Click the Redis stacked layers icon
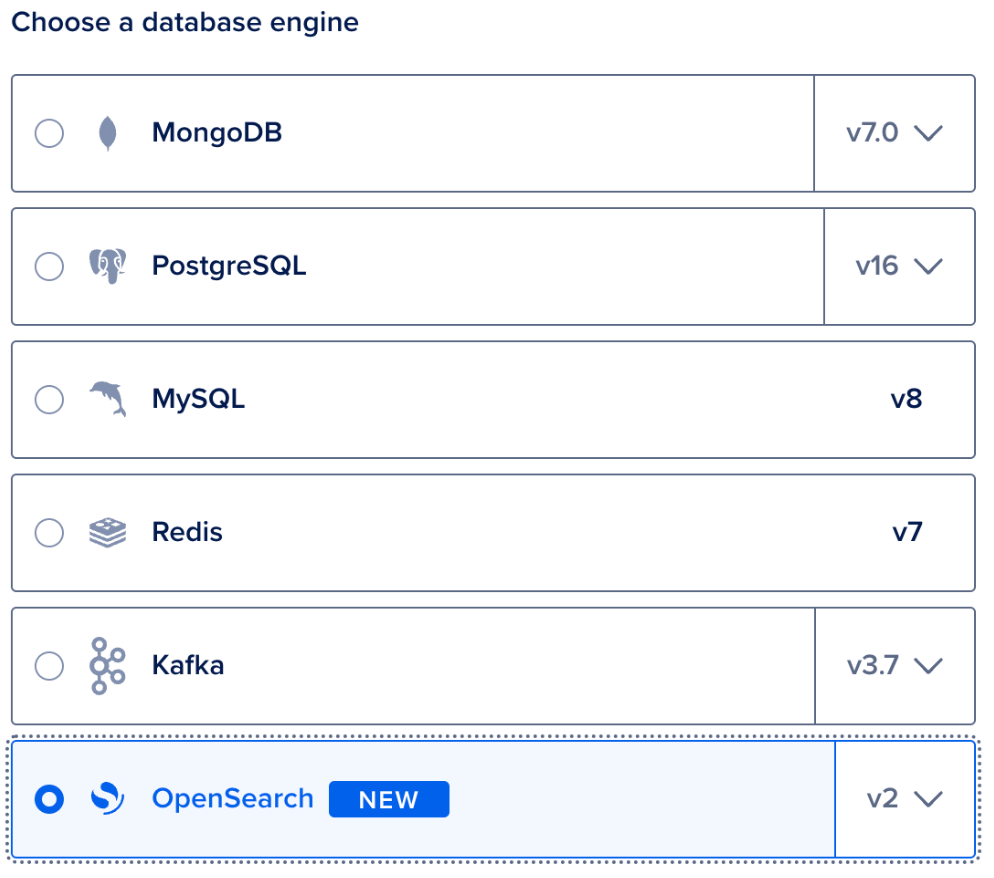 click(x=108, y=533)
